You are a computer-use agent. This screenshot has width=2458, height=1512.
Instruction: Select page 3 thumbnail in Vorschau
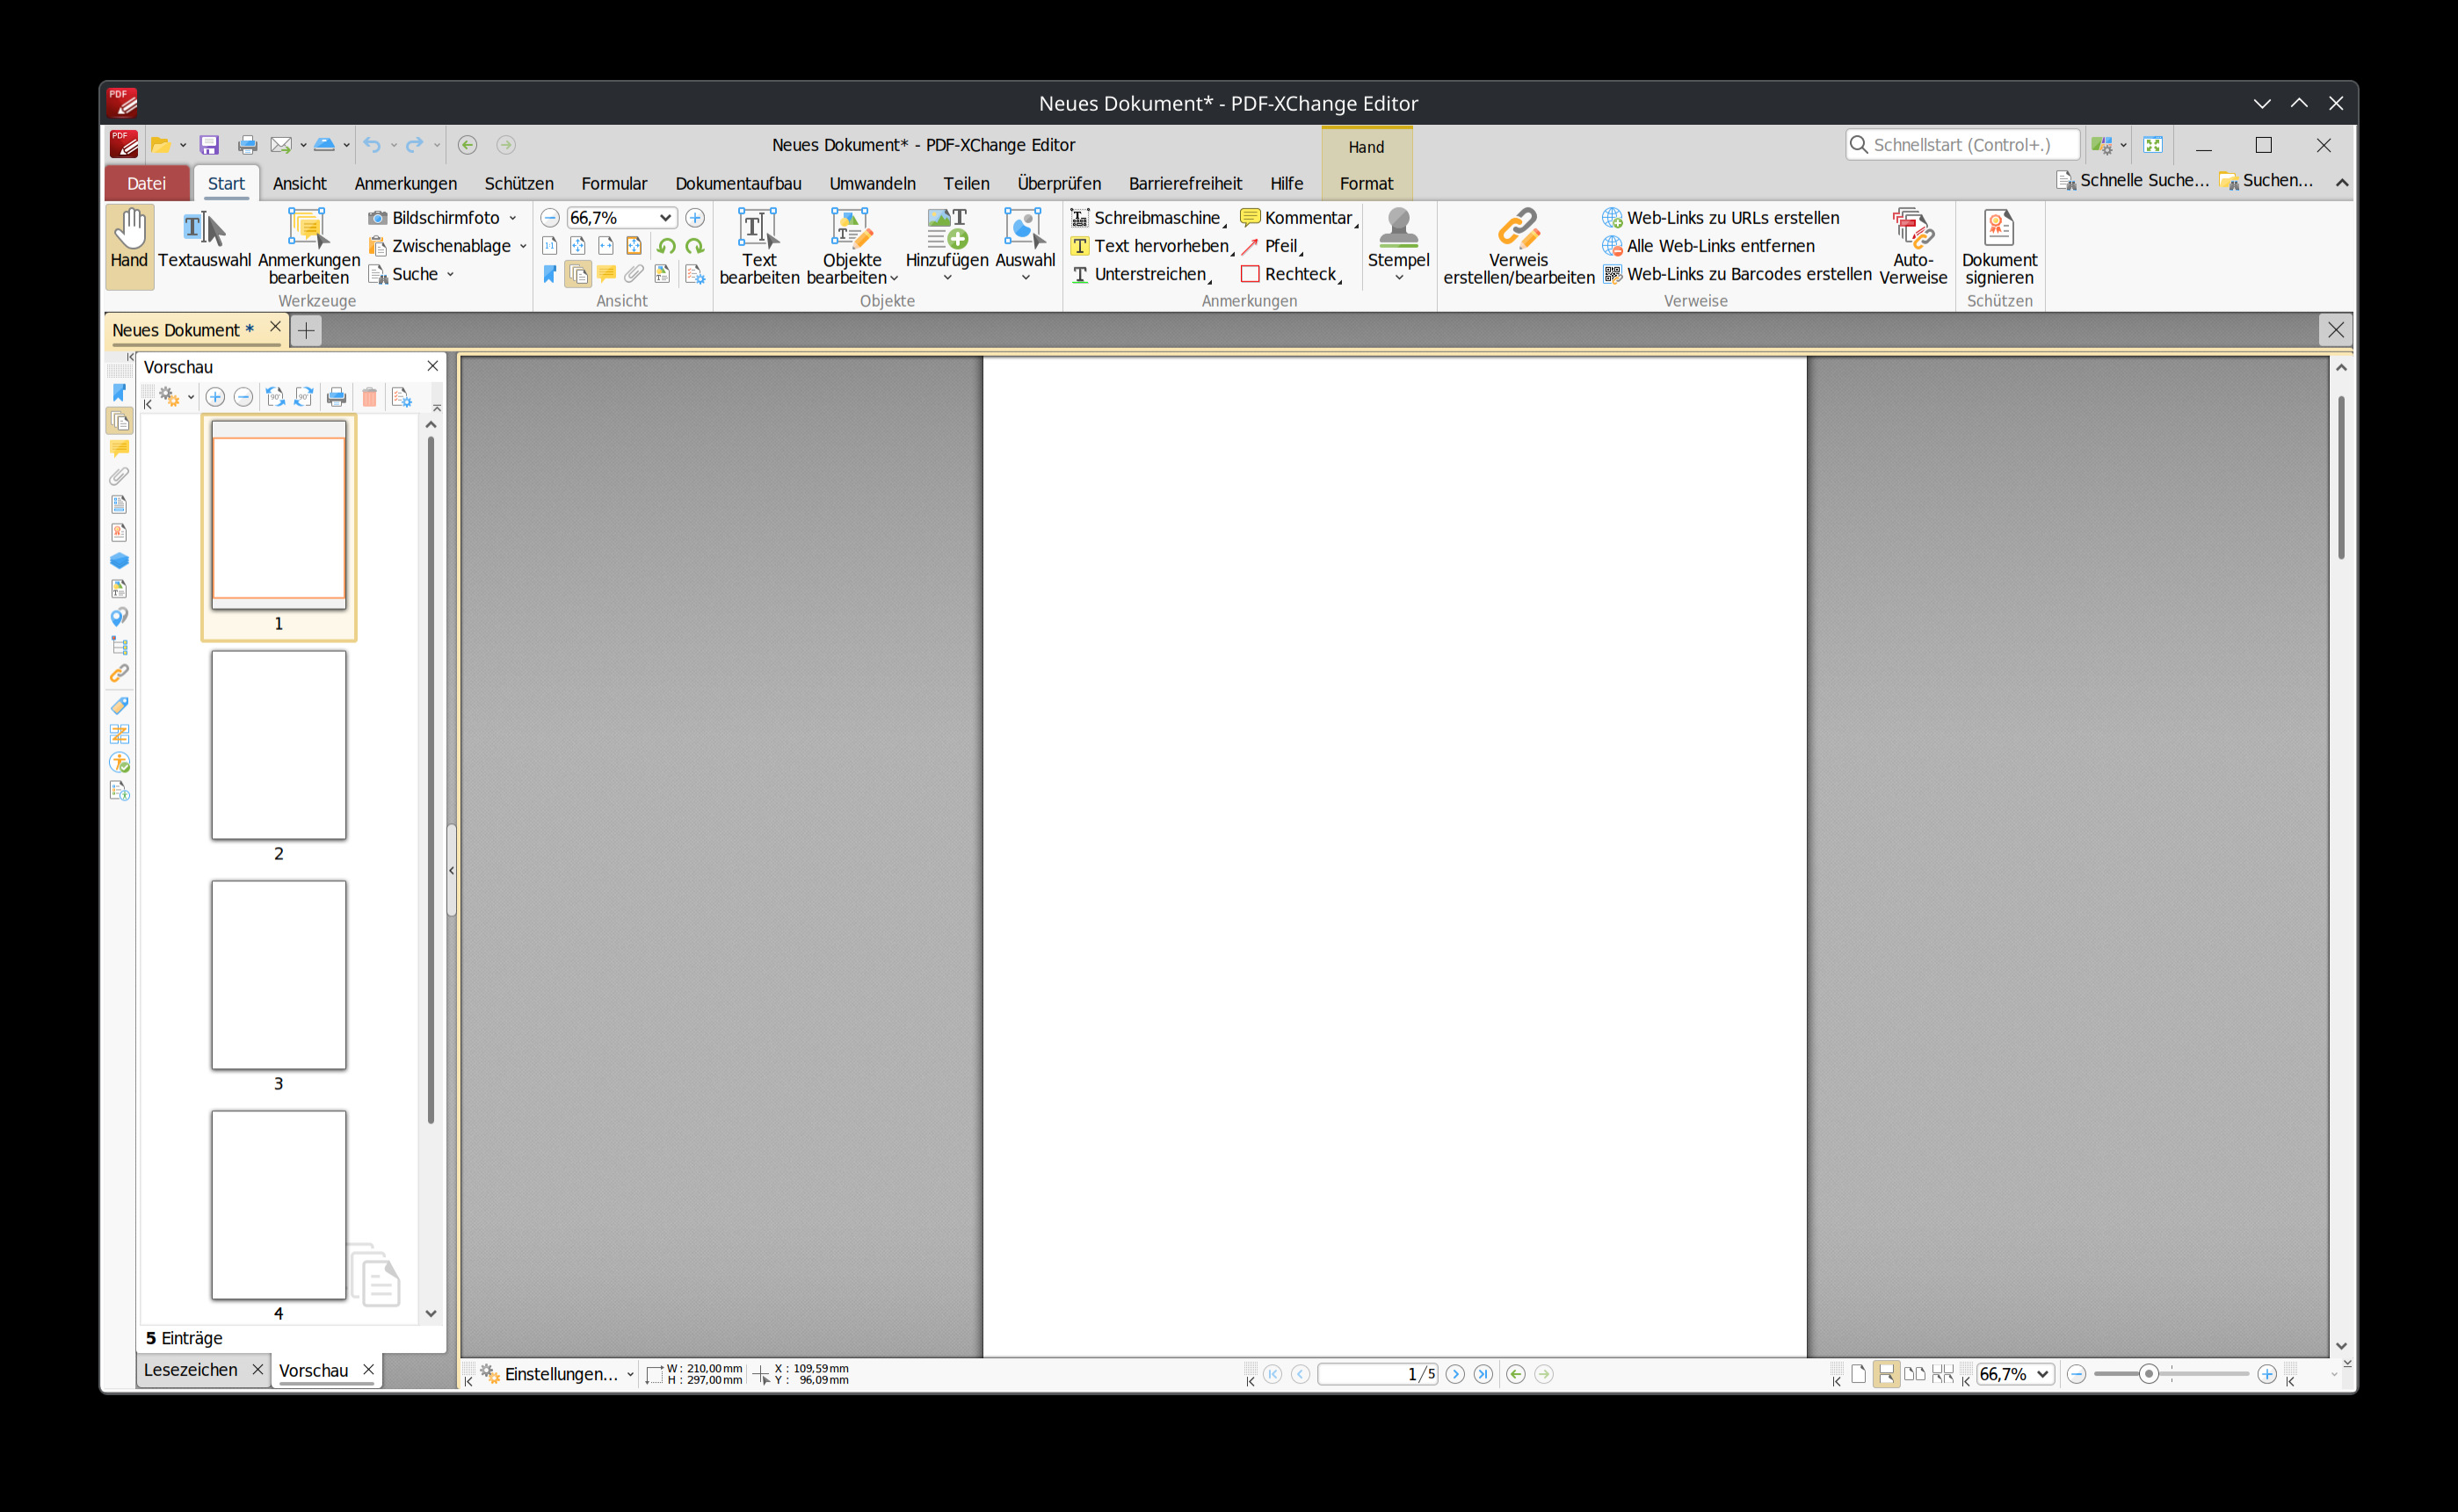point(279,975)
